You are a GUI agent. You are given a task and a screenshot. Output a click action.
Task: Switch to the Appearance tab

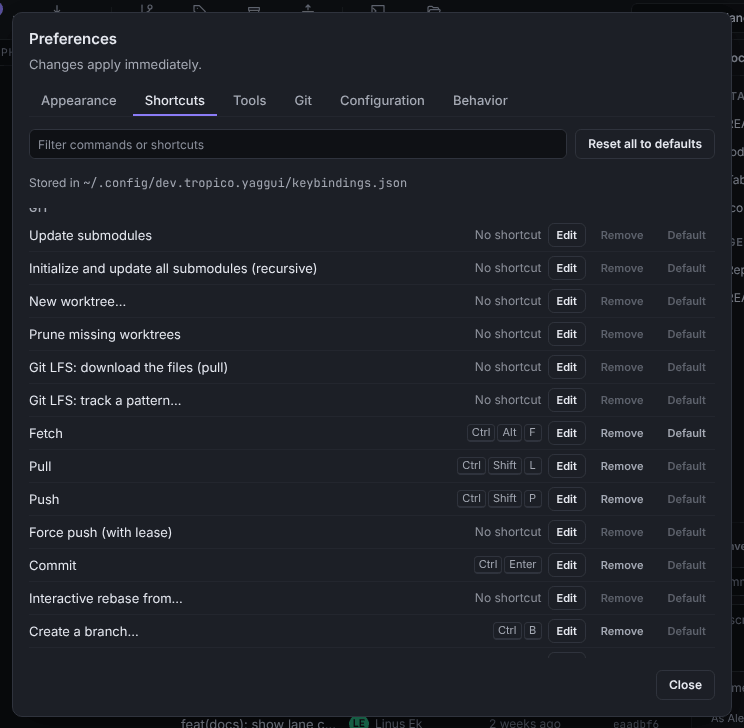[78, 101]
